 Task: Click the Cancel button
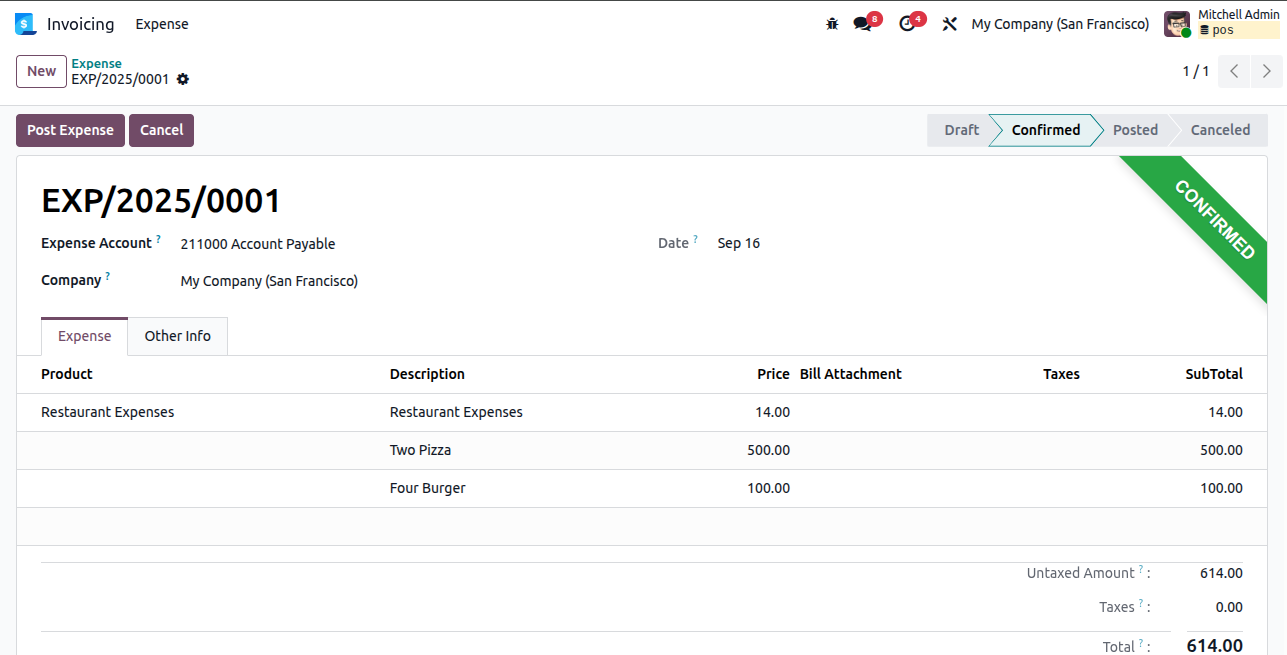[161, 130]
